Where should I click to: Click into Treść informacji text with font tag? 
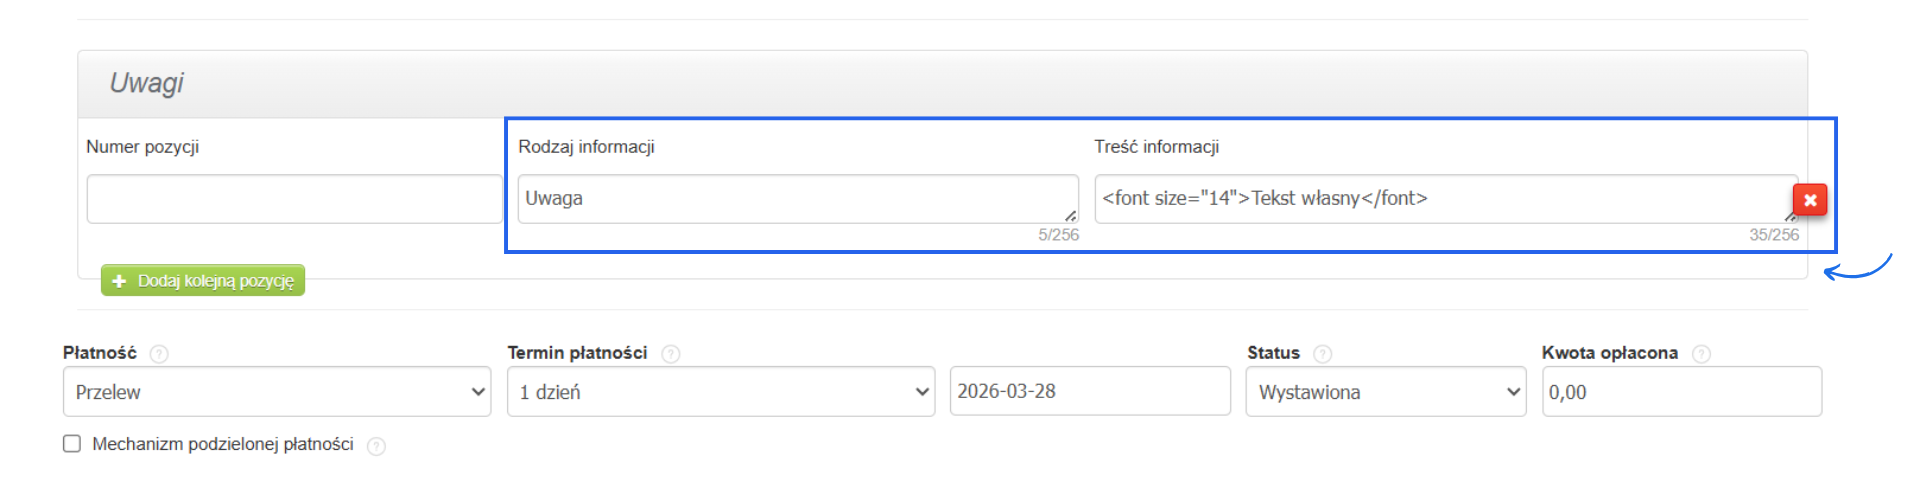pyautogui.click(x=1440, y=199)
